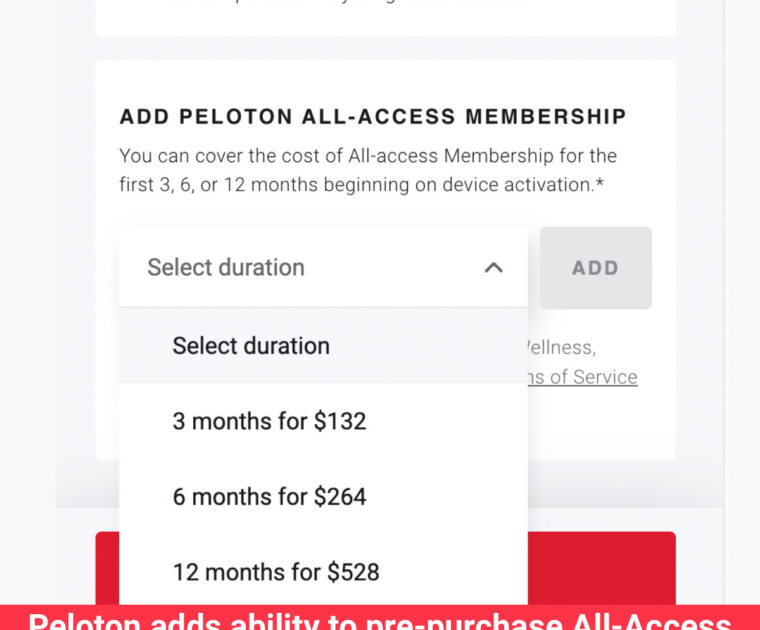The width and height of the screenshot is (760, 630).
Task: Click the 'Add Peloton All-Access Membership' heading
Action: (373, 117)
